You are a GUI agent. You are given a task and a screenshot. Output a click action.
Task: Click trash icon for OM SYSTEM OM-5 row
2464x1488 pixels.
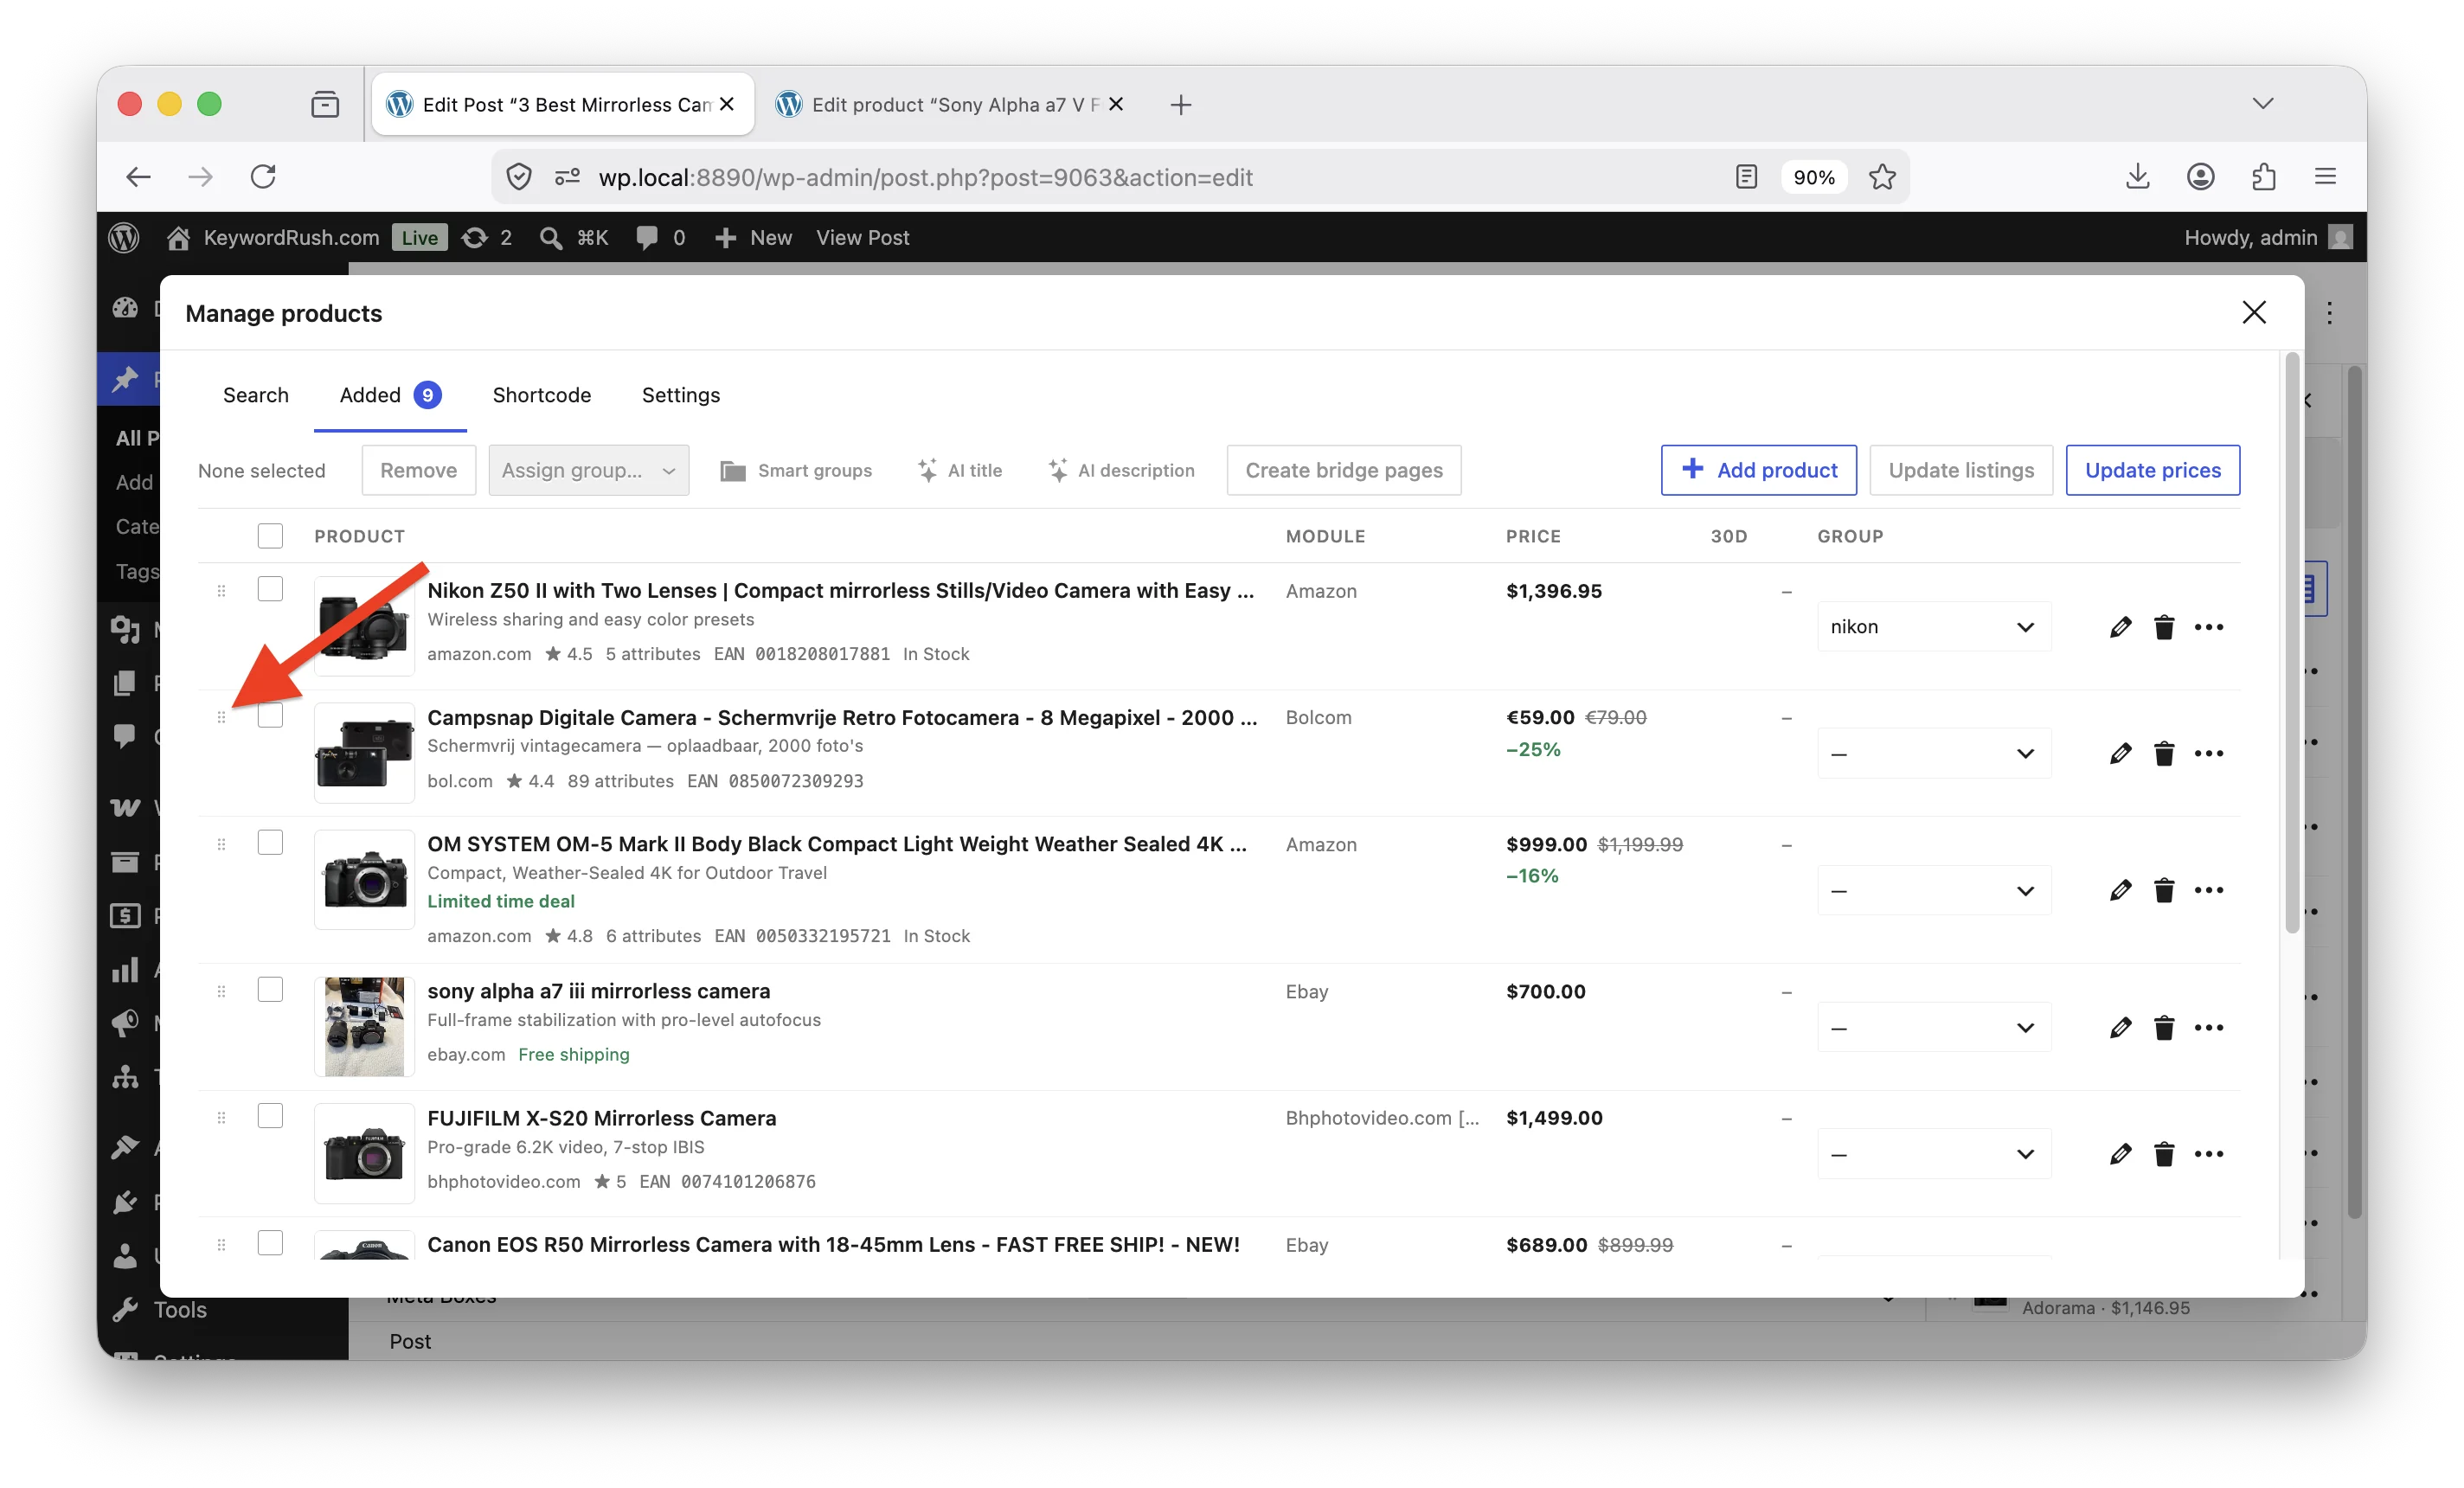click(2164, 890)
